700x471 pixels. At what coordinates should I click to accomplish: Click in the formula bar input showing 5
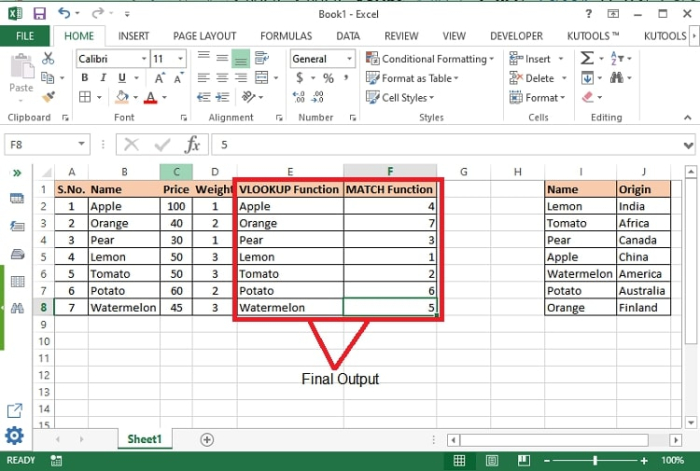[x=446, y=145]
